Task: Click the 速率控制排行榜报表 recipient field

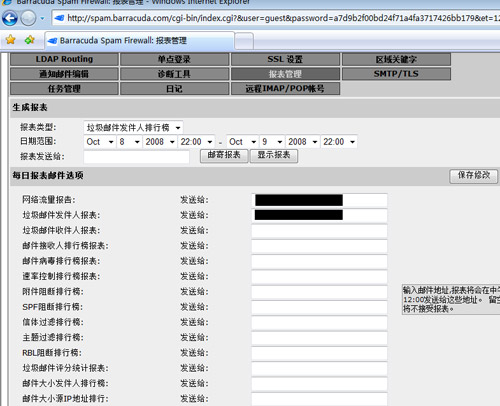Action: [319, 277]
